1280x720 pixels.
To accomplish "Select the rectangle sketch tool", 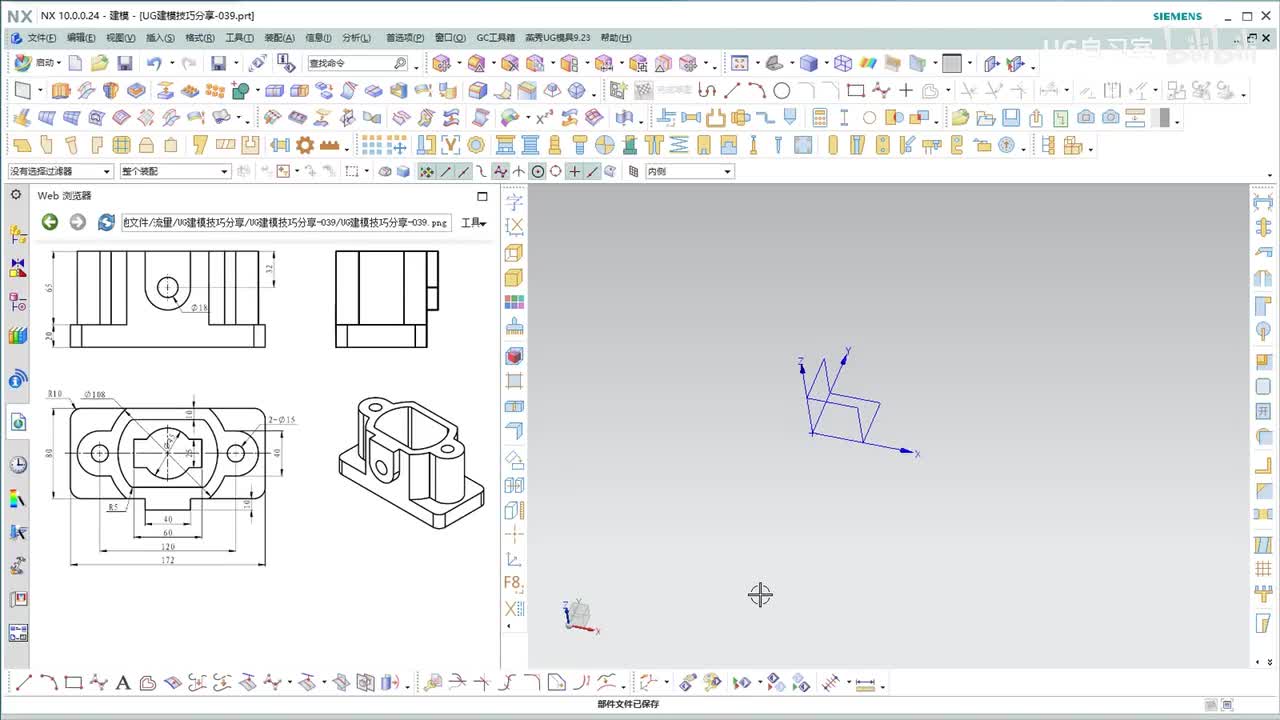I will 855,91.
